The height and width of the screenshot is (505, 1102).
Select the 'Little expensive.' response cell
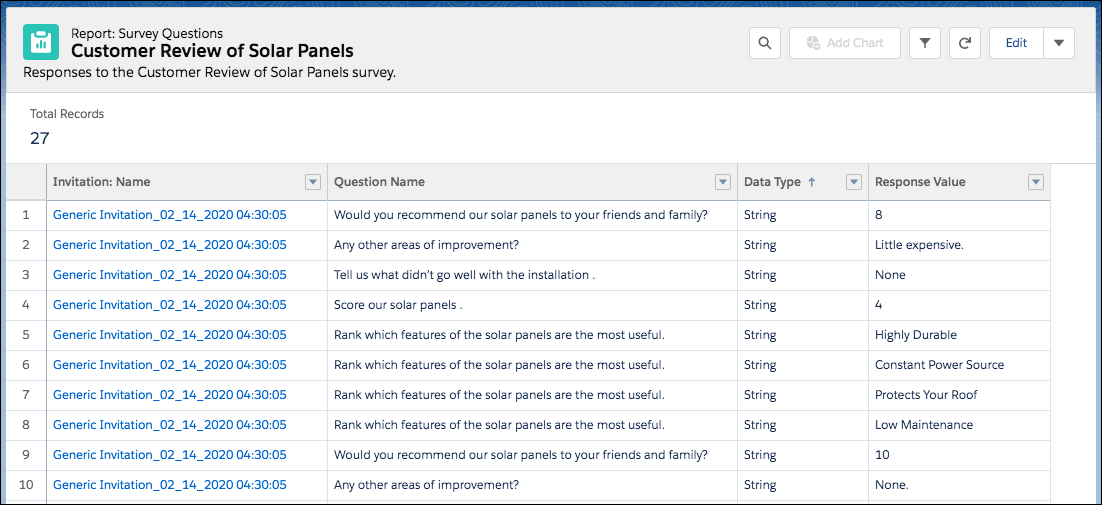959,245
